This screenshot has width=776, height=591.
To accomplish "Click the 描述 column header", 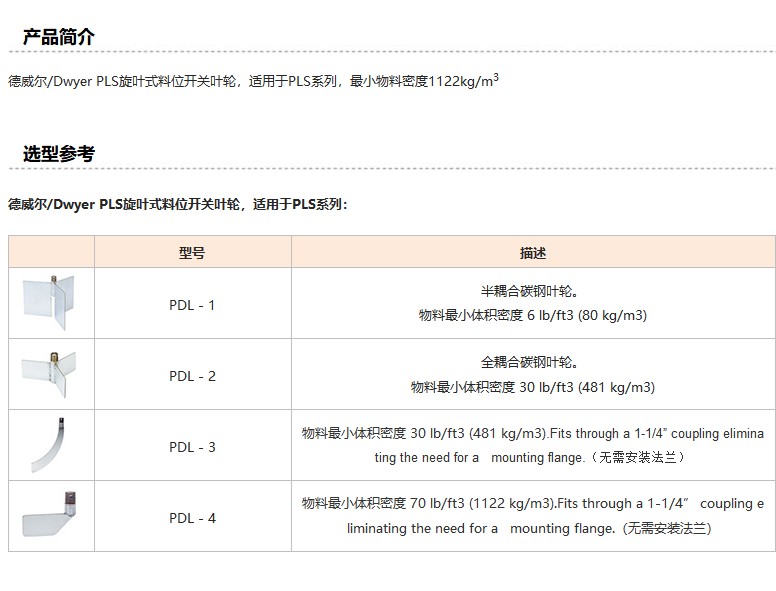I will click(533, 253).
